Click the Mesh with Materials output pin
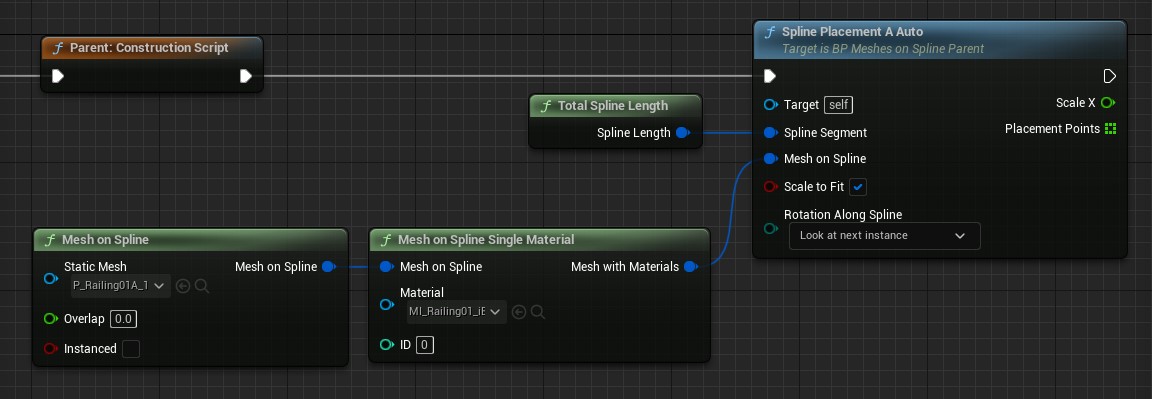 pos(691,267)
